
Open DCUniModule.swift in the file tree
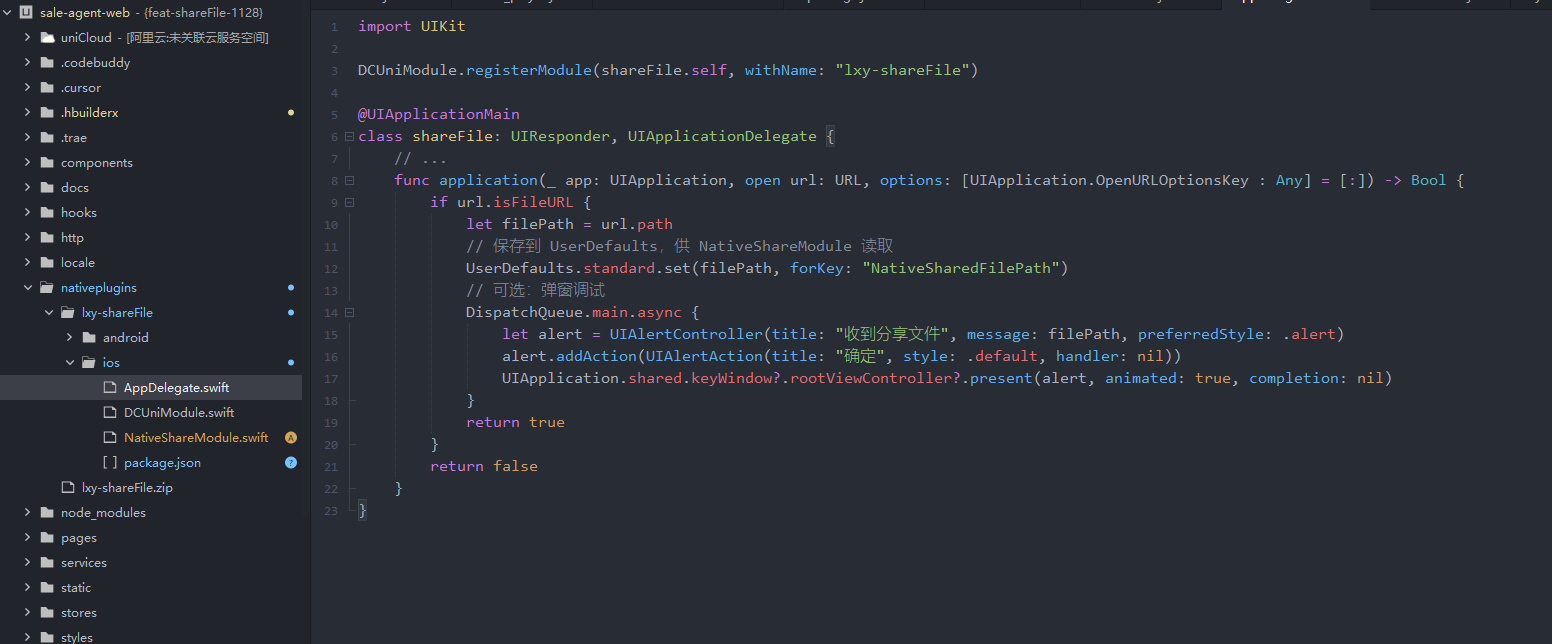coord(178,413)
